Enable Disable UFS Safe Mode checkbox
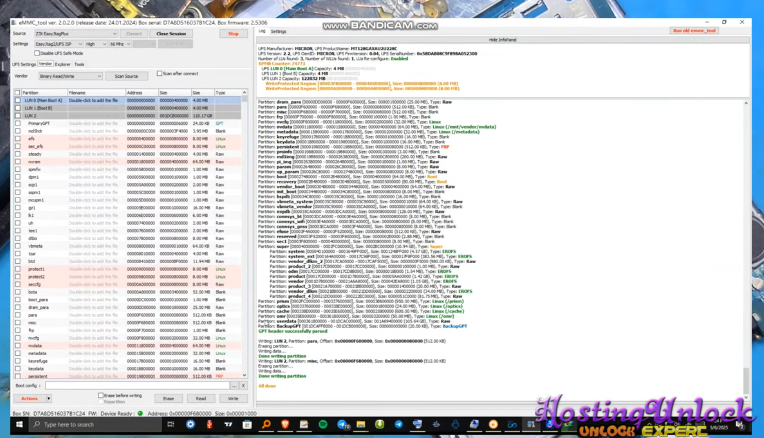This screenshot has width=764, height=438. click(x=38, y=53)
